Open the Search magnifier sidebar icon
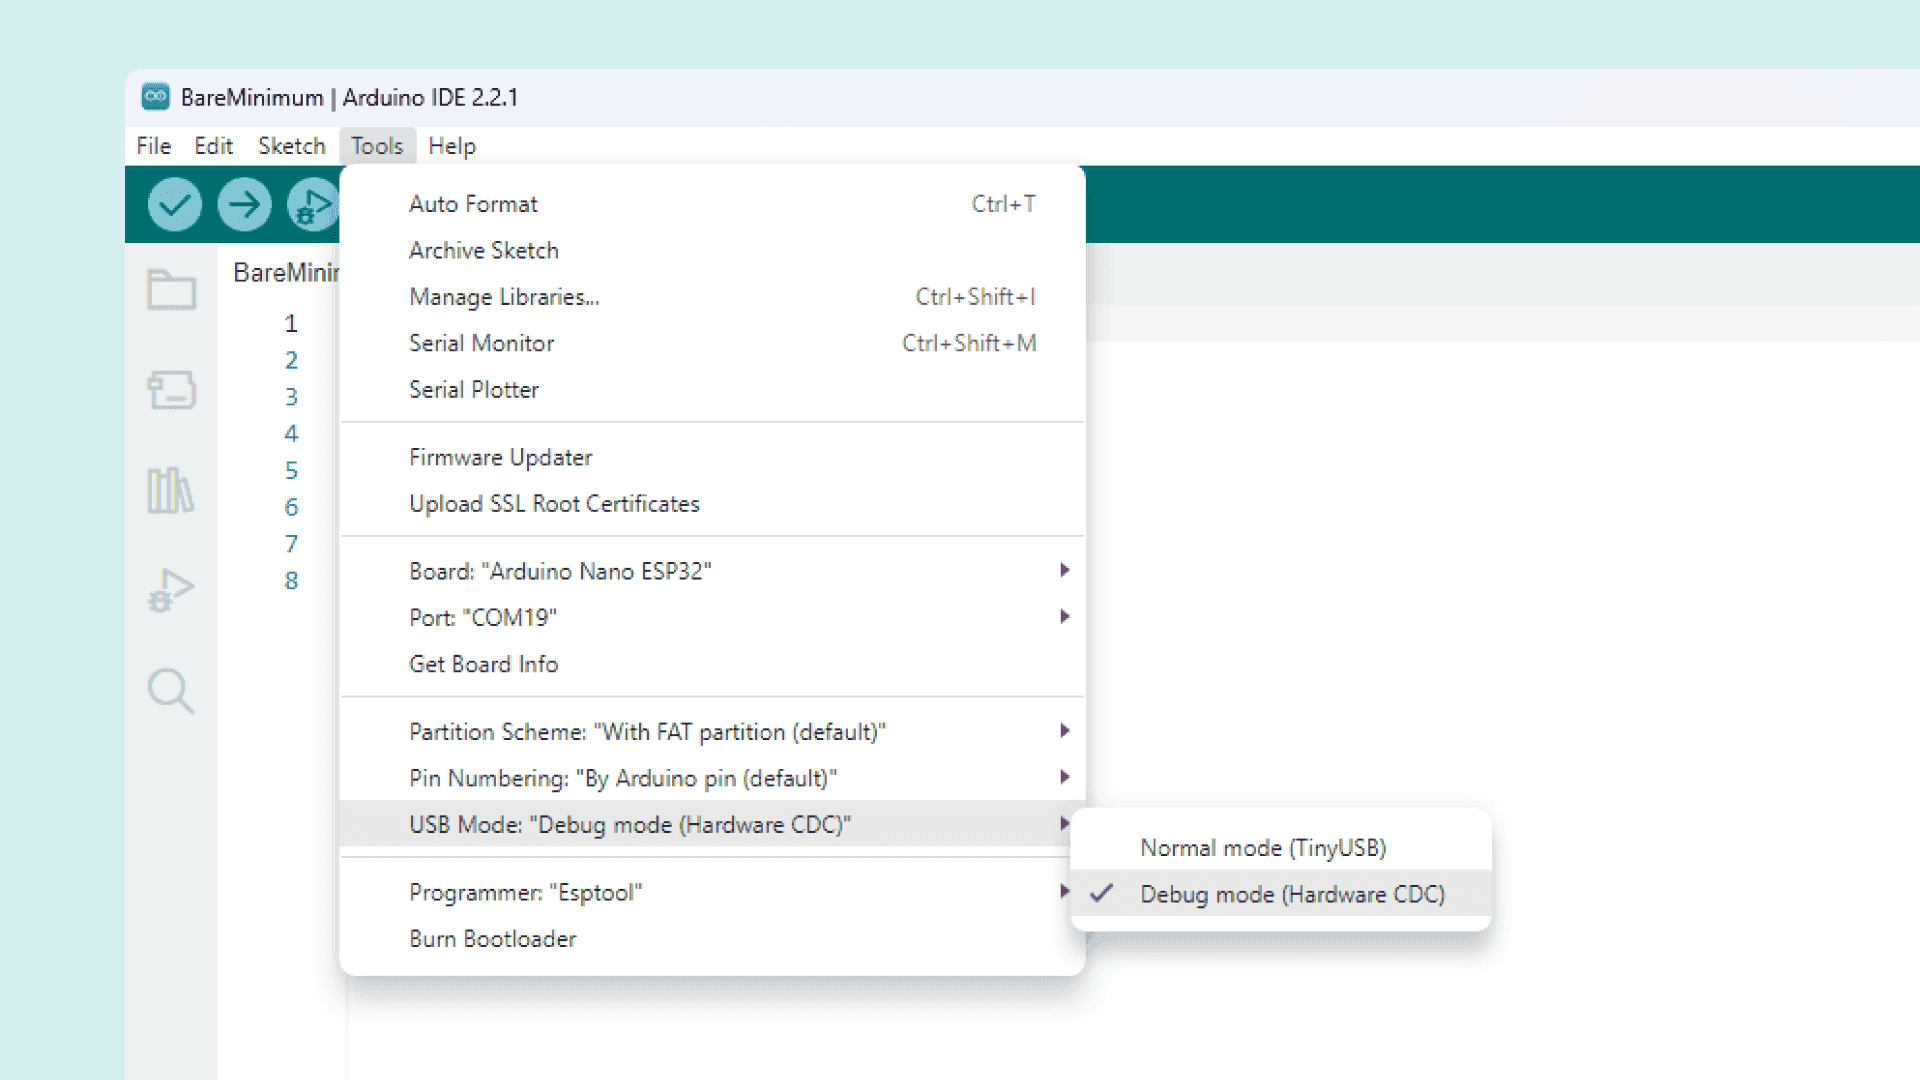Screen dimensions: 1920x1080 point(171,691)
